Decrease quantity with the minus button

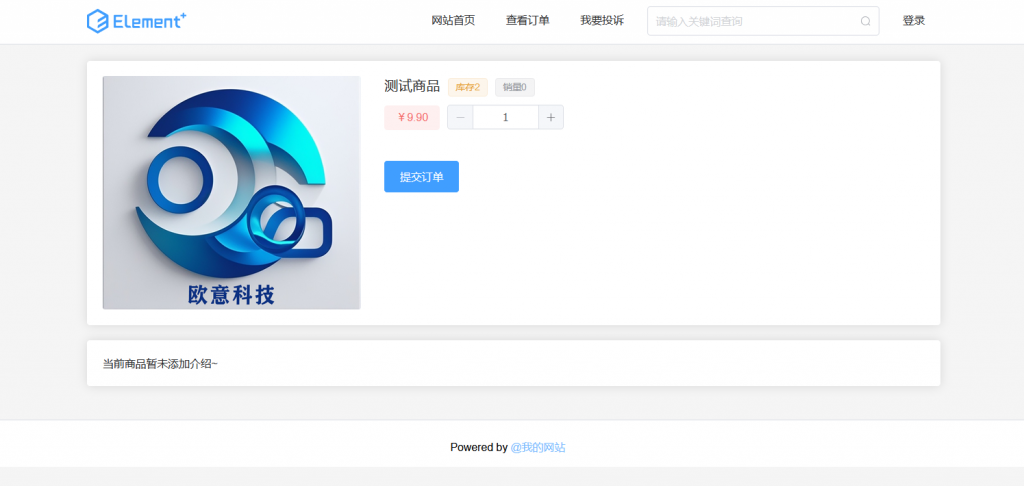460,118
